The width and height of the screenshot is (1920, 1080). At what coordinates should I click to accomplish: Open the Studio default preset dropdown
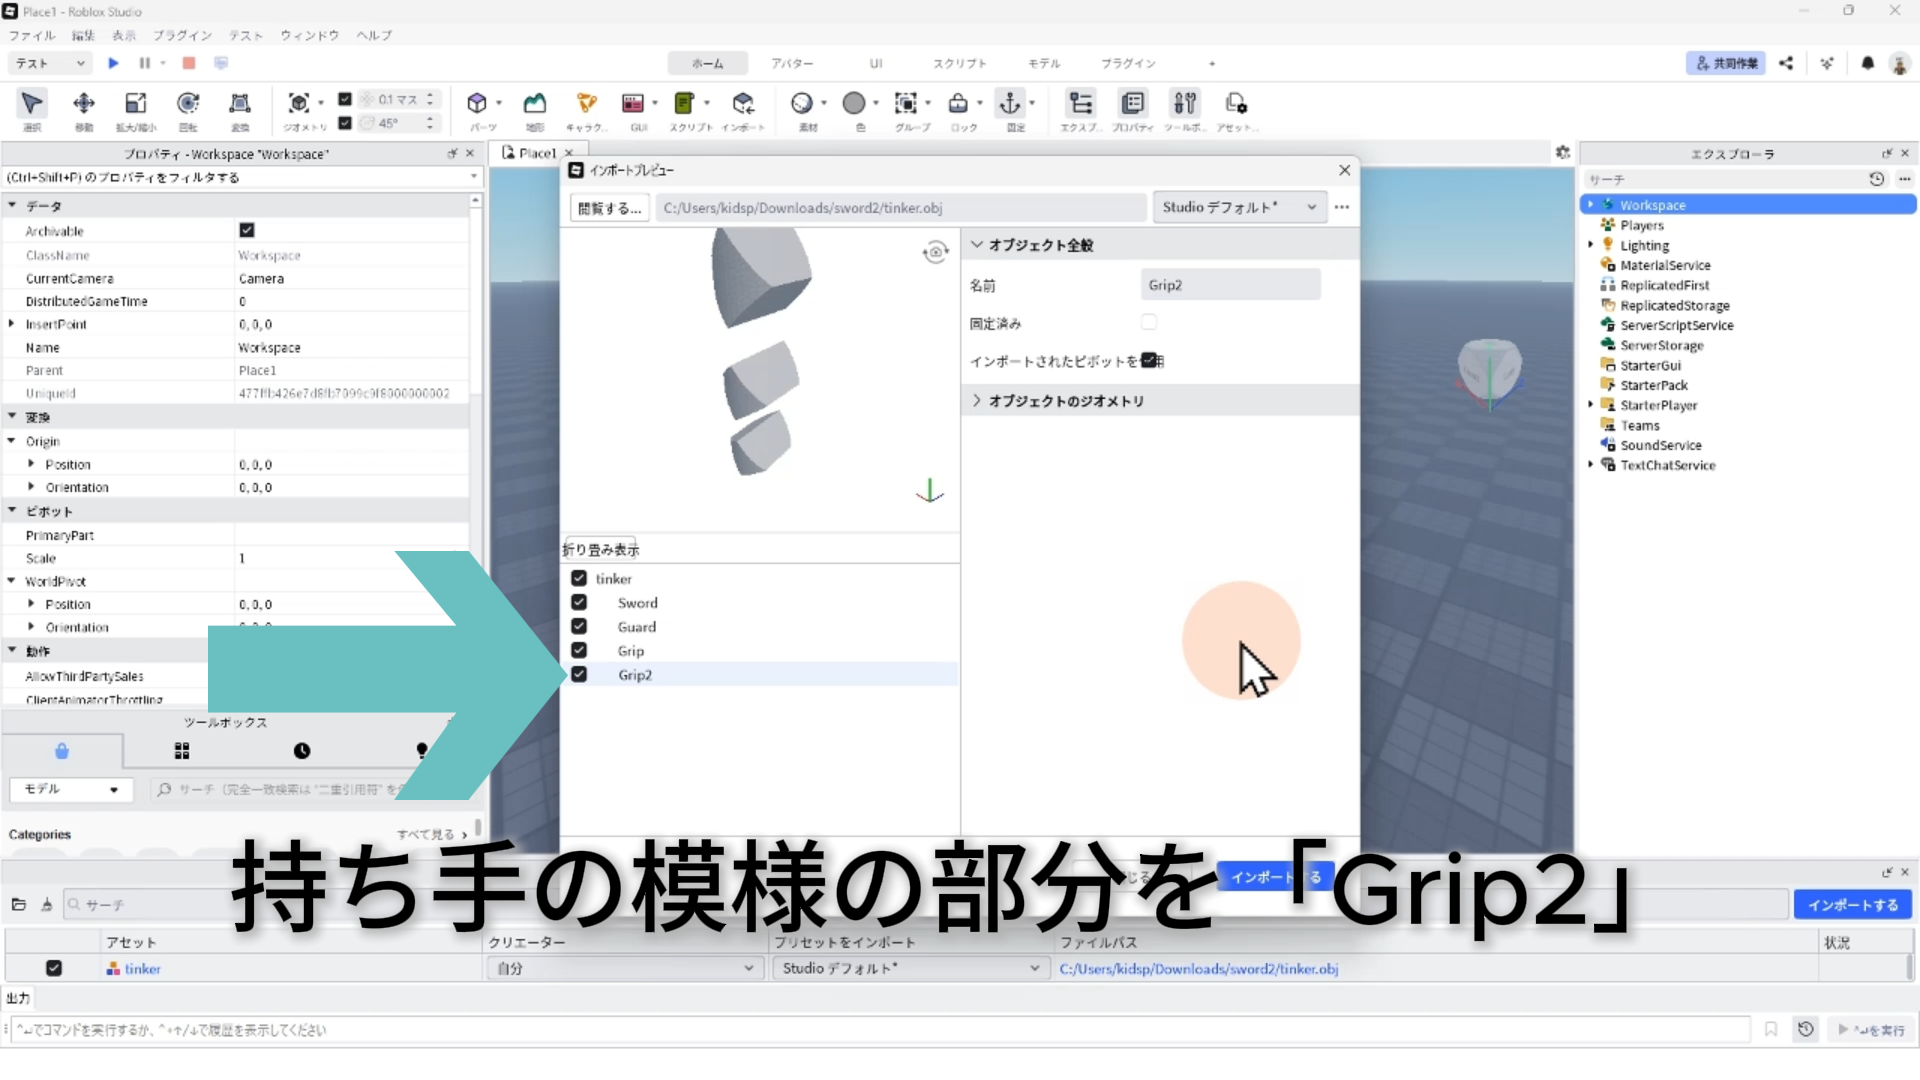point(1239,208)
